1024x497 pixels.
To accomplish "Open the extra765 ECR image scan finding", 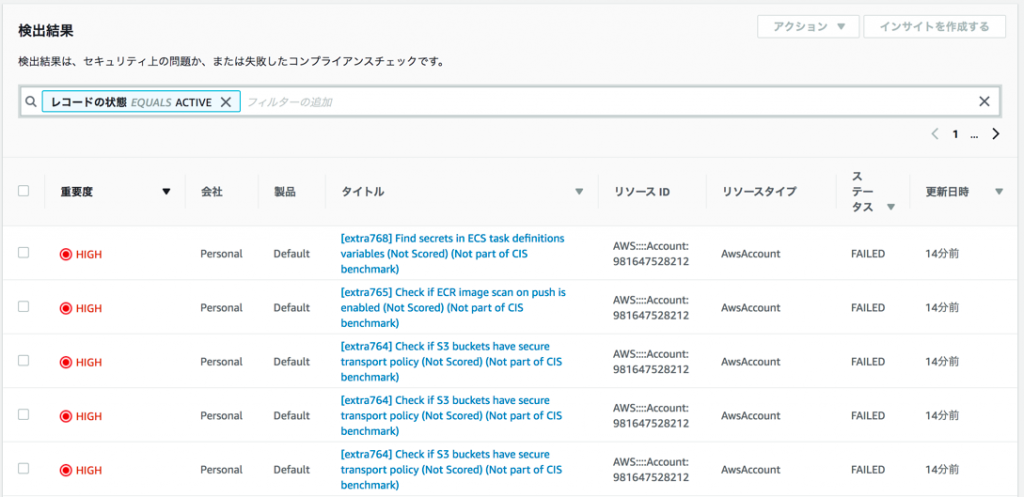I will [453, 308].
